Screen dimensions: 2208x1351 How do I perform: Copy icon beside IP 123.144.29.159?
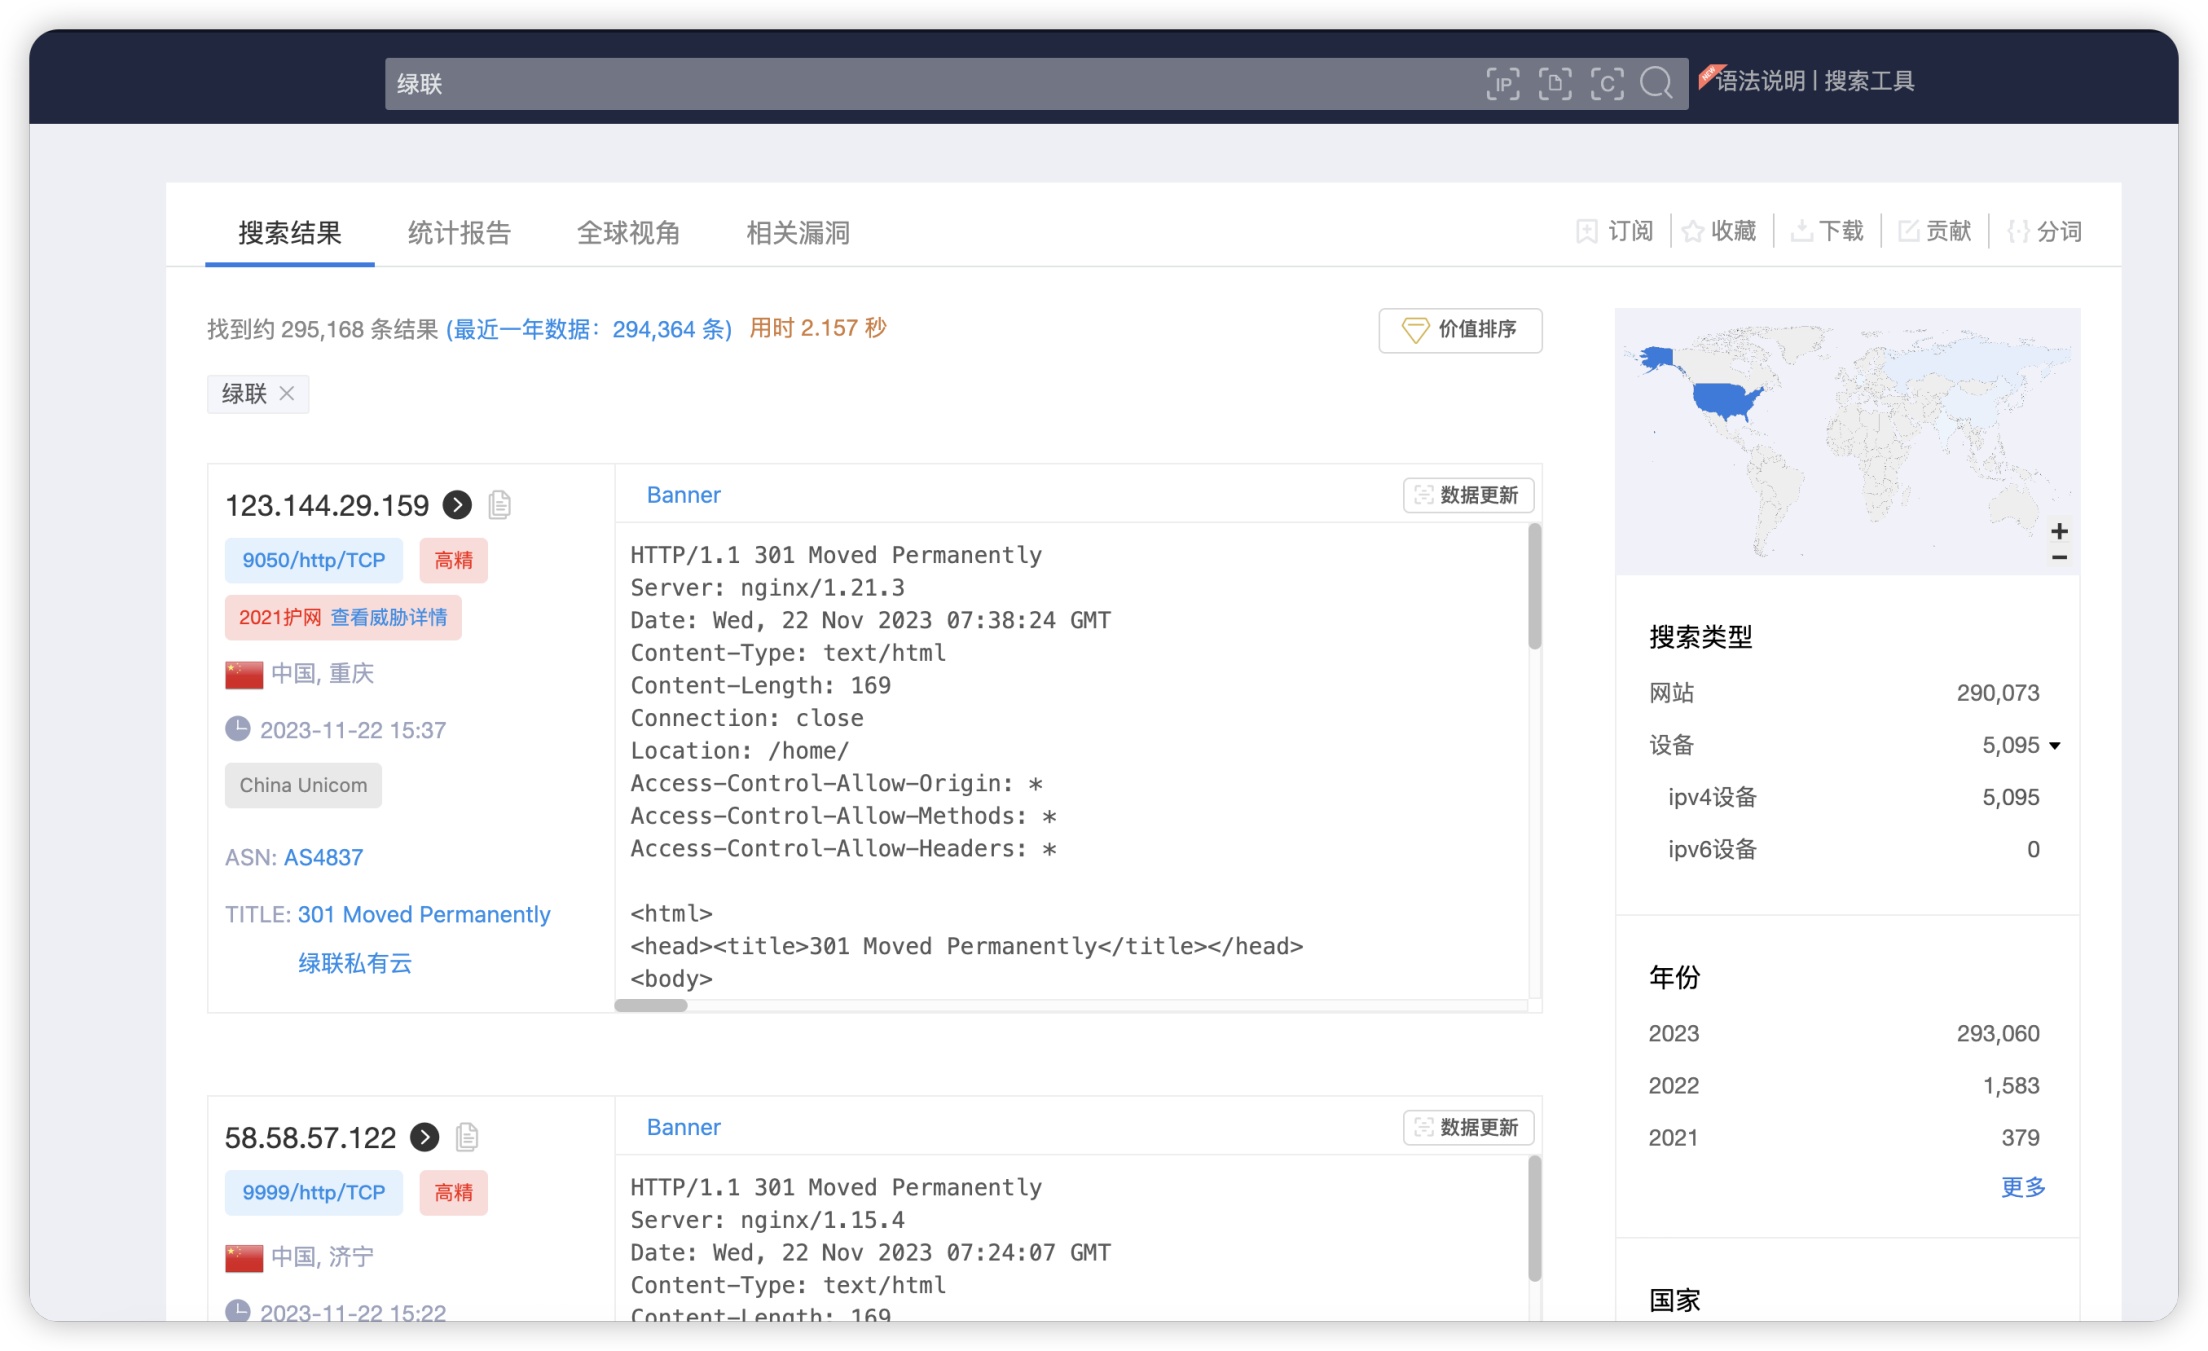point(500,505)
